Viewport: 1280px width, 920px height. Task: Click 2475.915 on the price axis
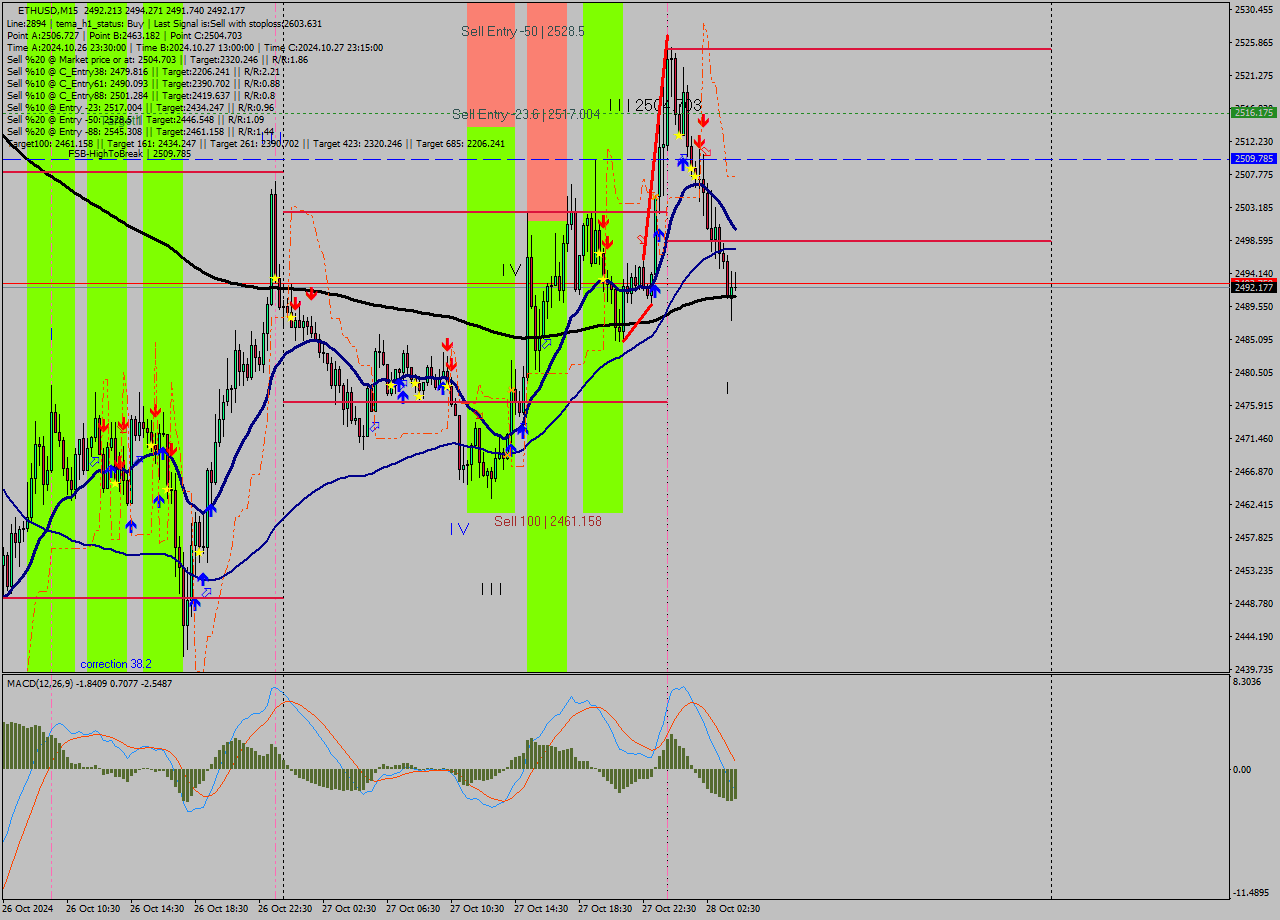(1254, 405)
